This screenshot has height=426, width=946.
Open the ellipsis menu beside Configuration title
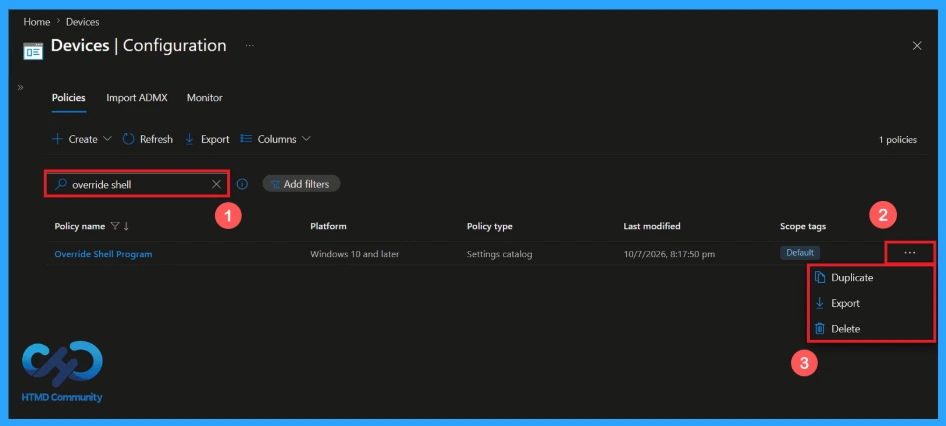(250, 45)
